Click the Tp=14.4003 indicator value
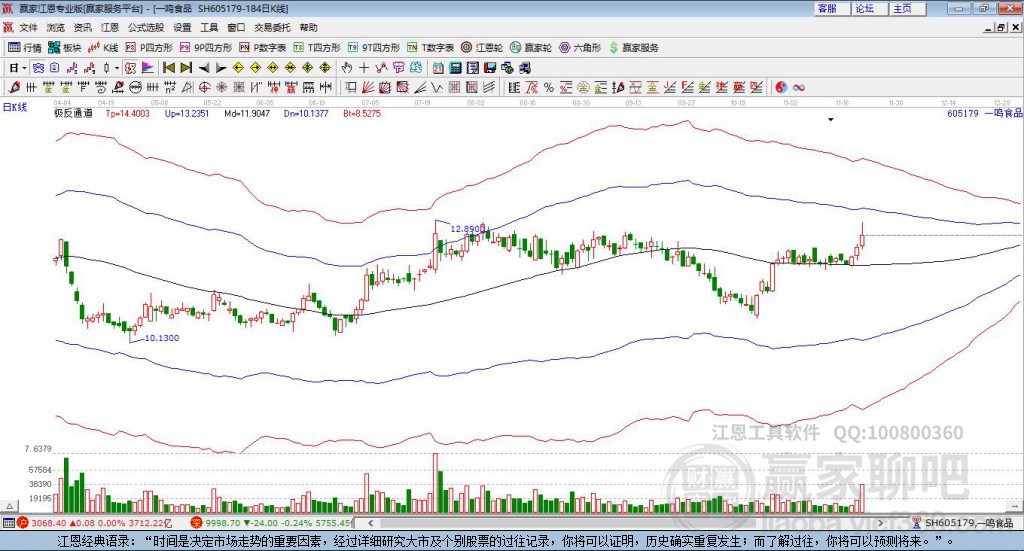Image resolution: width=1024 pixels, height=551 pixels. coord(127,113)
